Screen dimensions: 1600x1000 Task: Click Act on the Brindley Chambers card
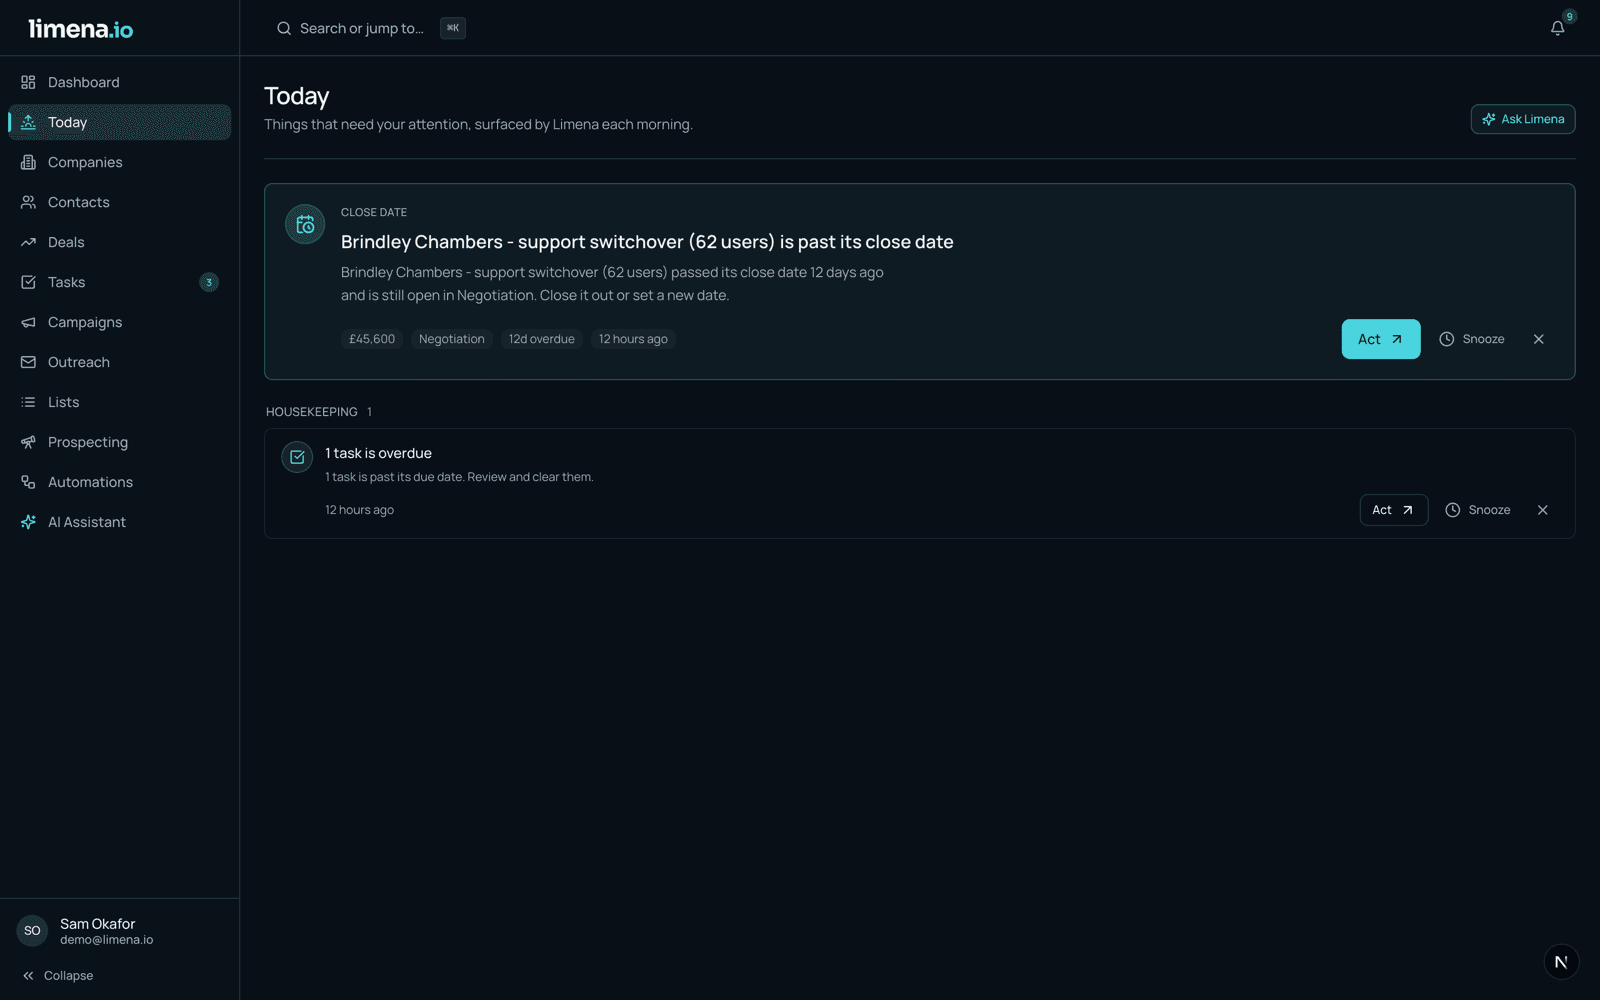coord(1381,339)
